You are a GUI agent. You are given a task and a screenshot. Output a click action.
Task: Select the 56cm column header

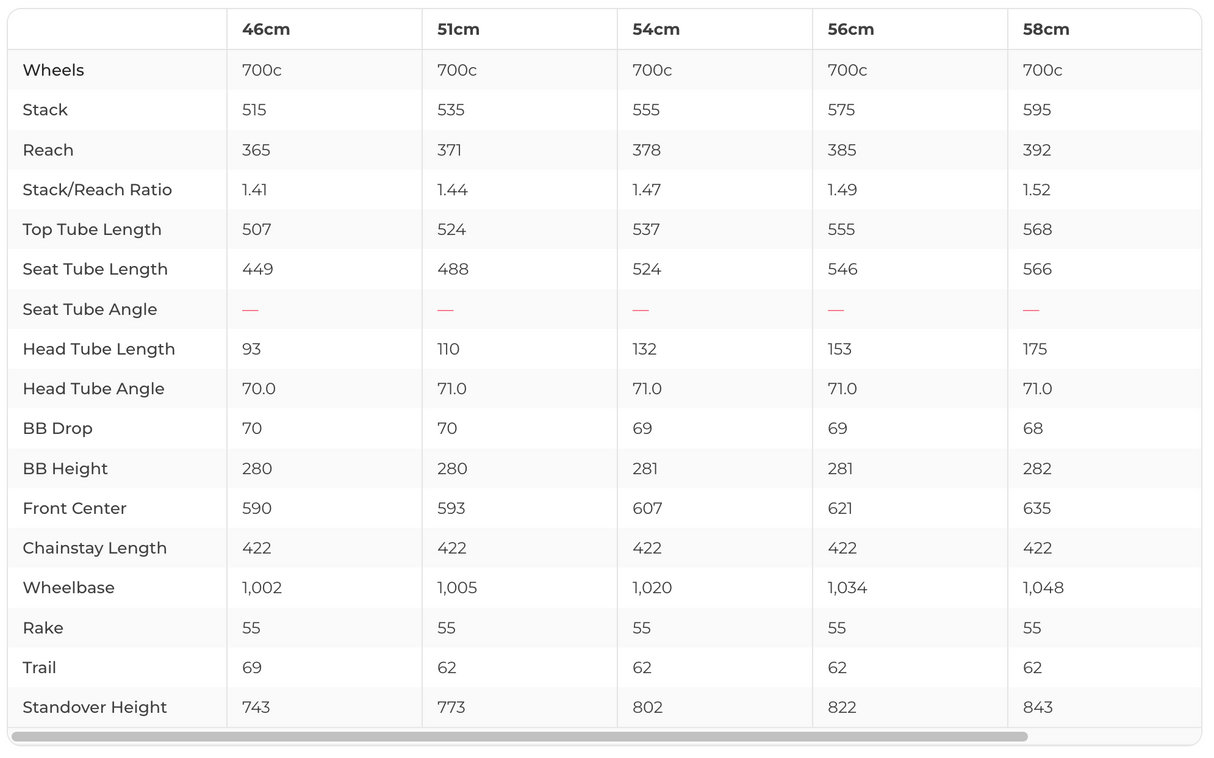point(851,30)
